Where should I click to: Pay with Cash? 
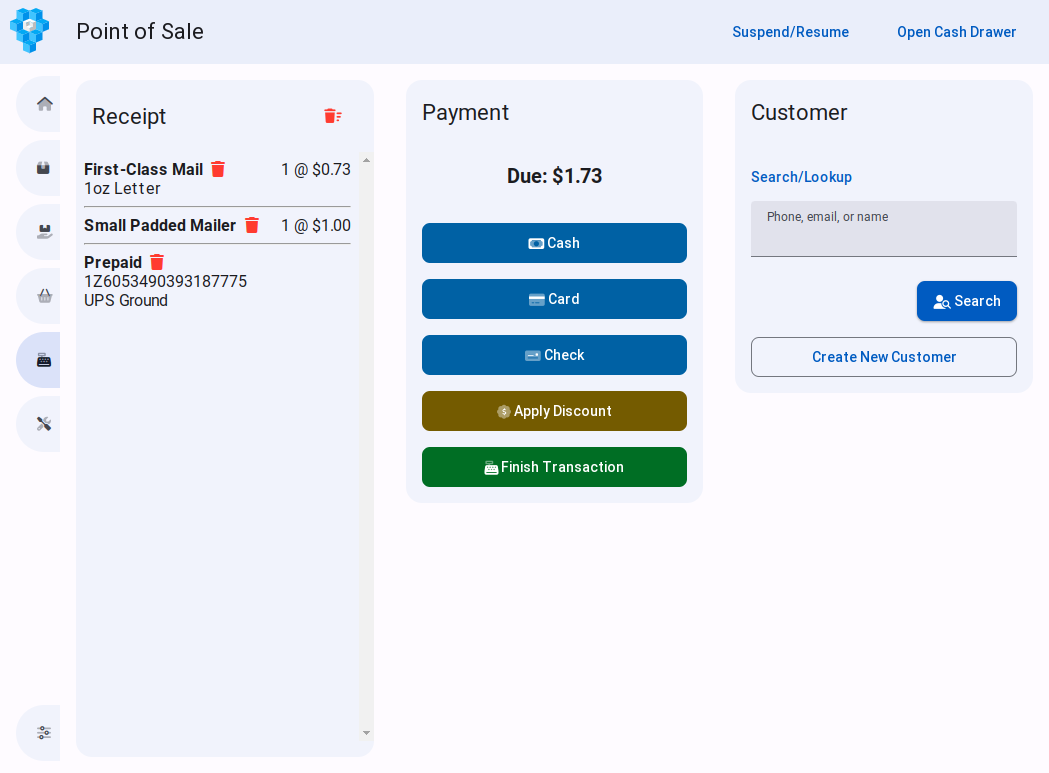[554, 243]
